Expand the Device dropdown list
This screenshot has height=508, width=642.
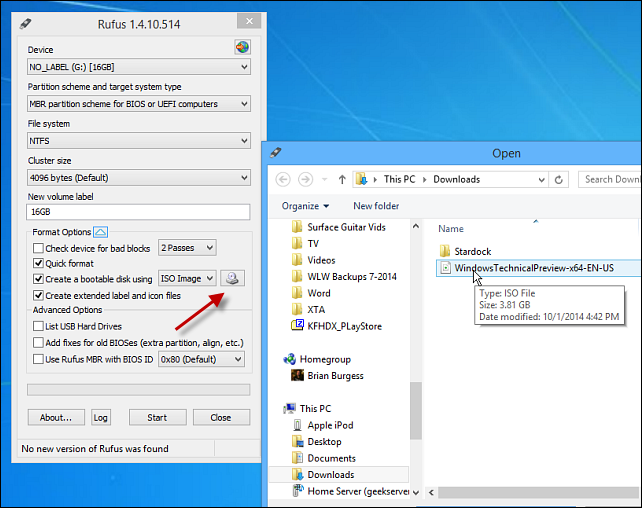tap(138, 68)
